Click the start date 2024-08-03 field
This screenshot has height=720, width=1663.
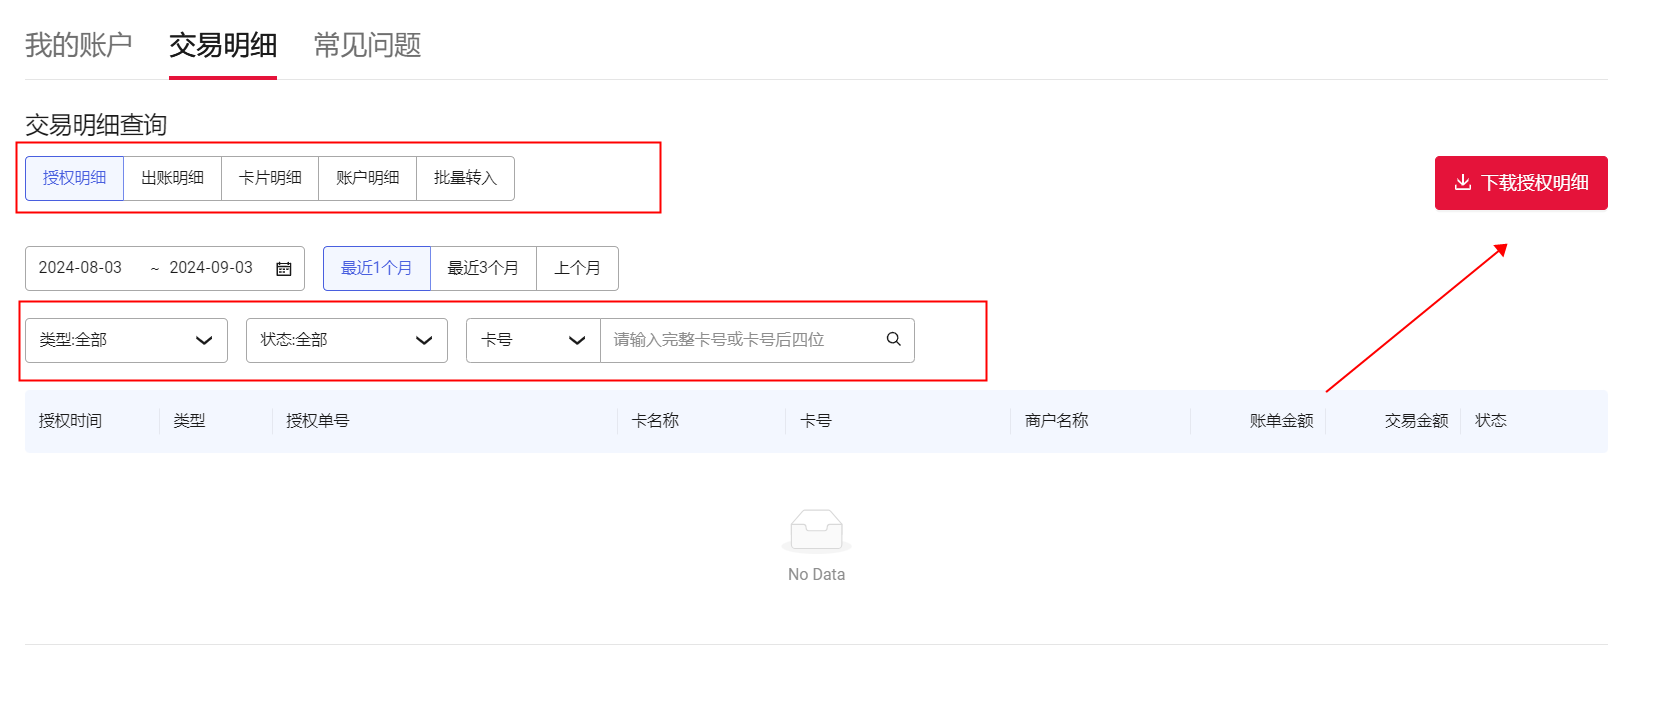pyautogui.click(x=81, y=268)
